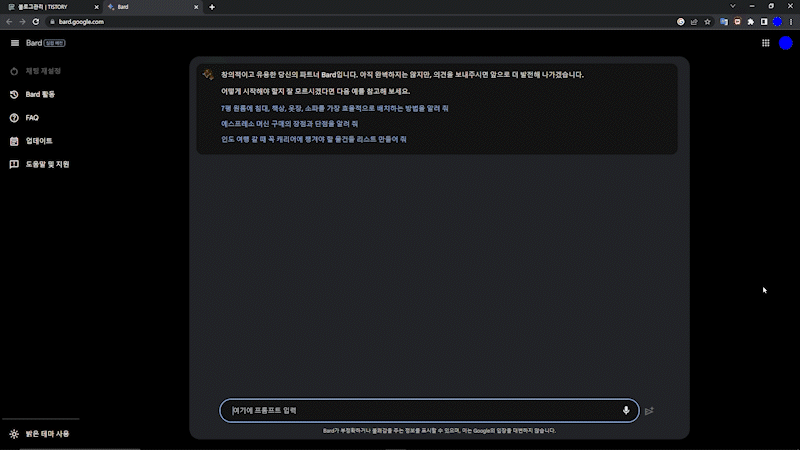
Task: Click the send prompt arrow button
Action: [649, 411]
